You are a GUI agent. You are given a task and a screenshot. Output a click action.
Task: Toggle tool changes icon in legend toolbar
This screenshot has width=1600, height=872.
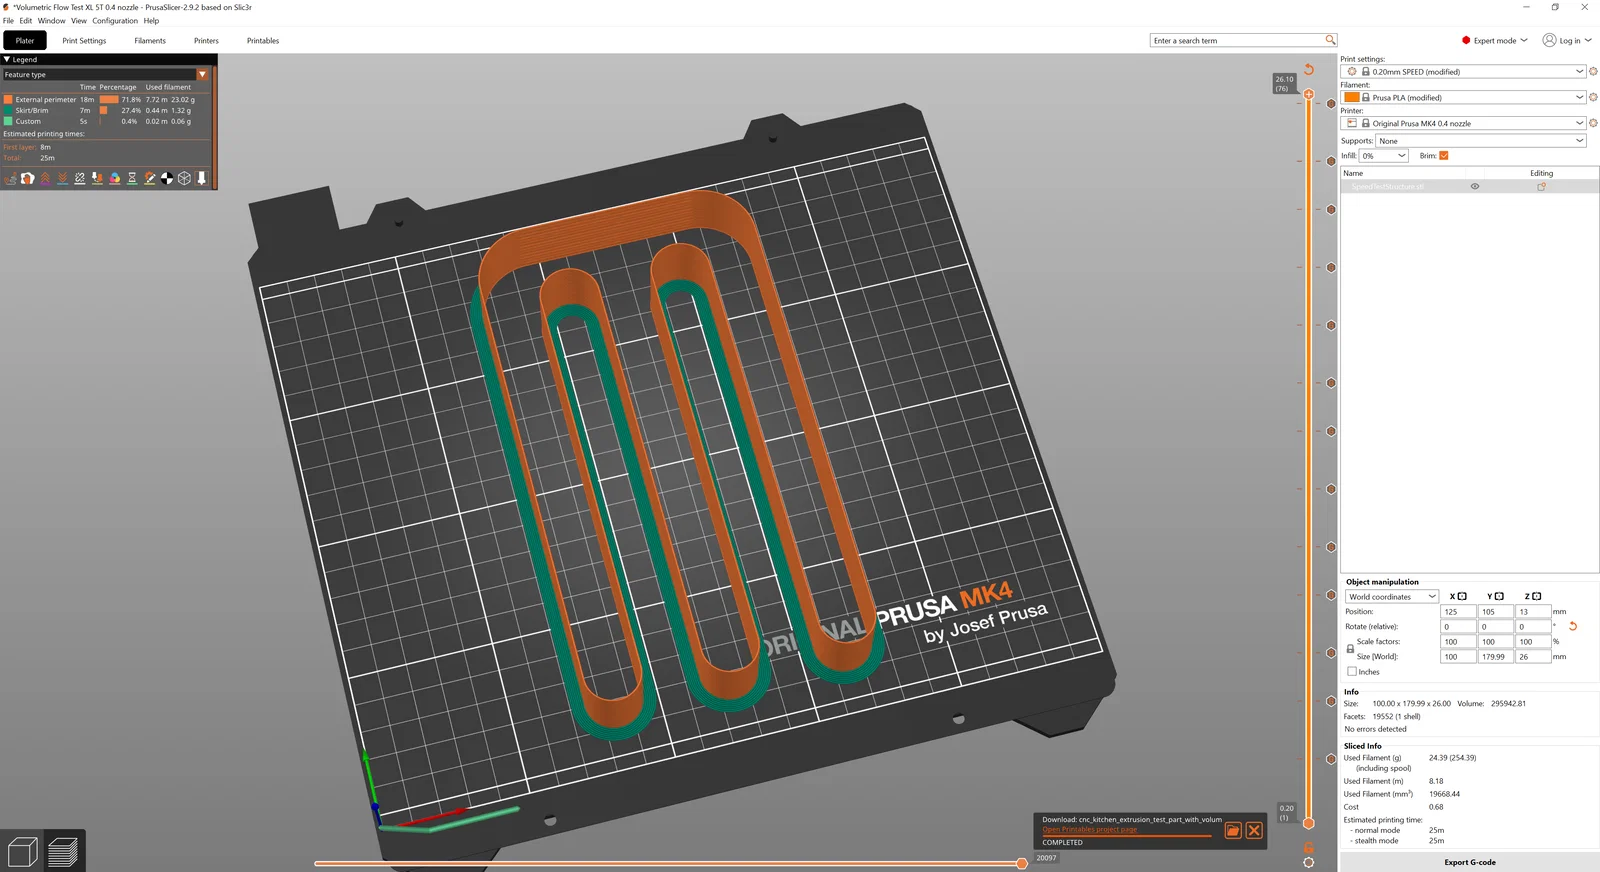pos(97,178)
